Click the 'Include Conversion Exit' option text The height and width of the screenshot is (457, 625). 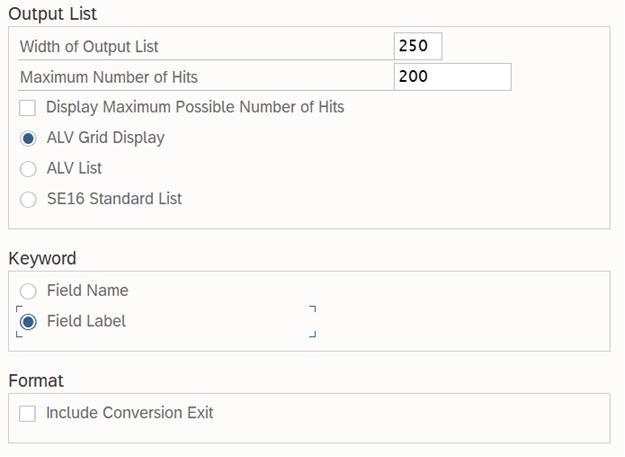pos(129,413)
